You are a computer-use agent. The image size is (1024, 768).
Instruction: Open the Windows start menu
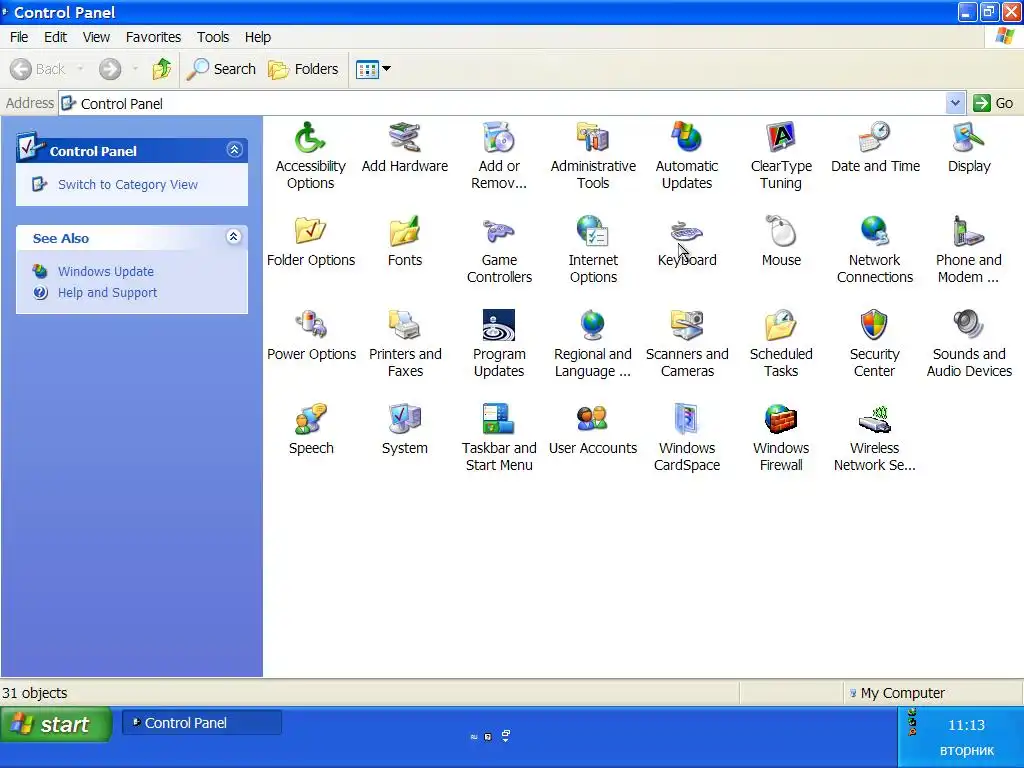(x=56, y=724)
